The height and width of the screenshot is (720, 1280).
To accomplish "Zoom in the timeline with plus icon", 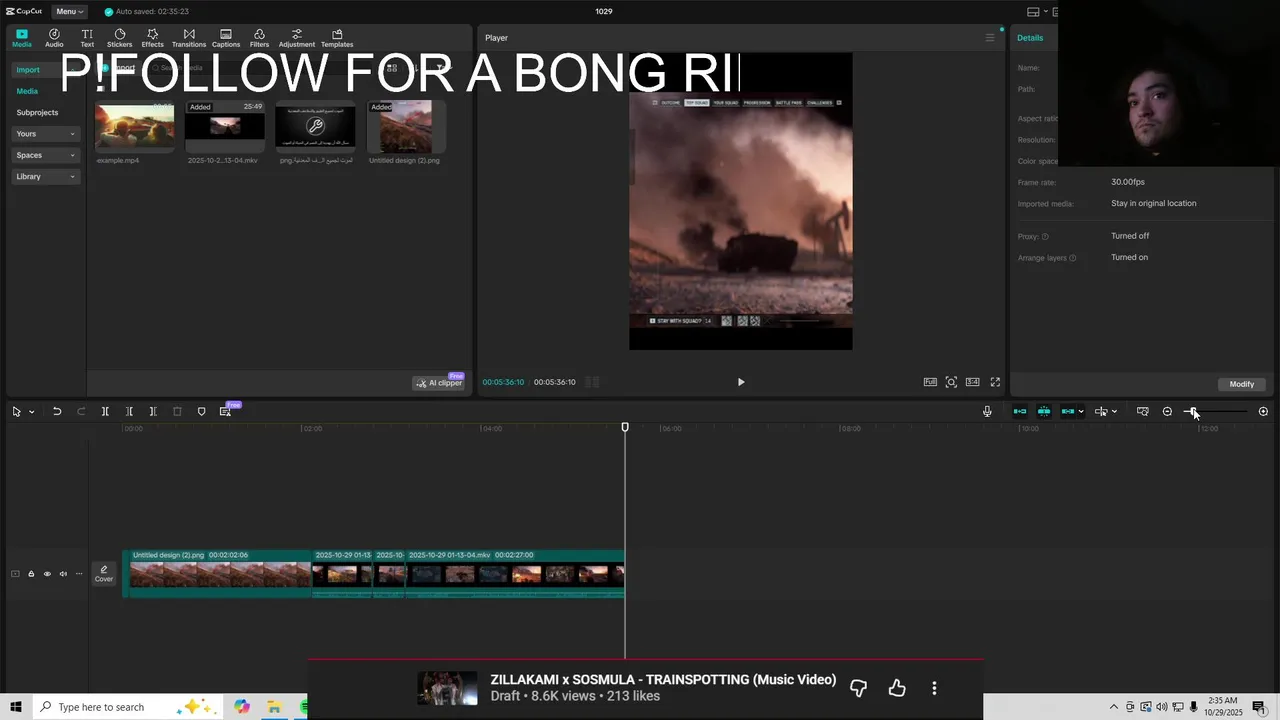I will 1263,412.
